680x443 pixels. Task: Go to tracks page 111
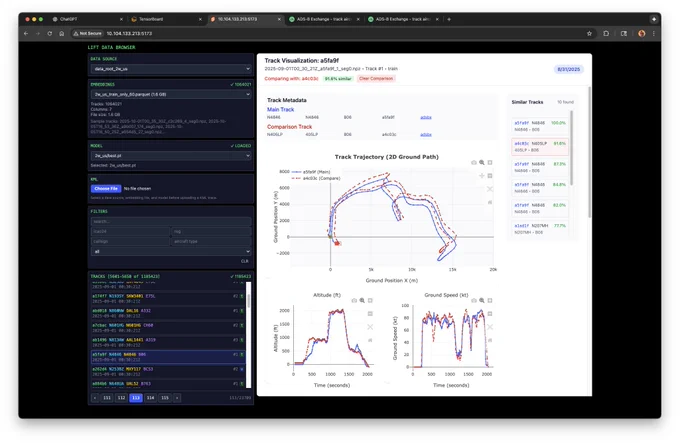click(107, 397)
